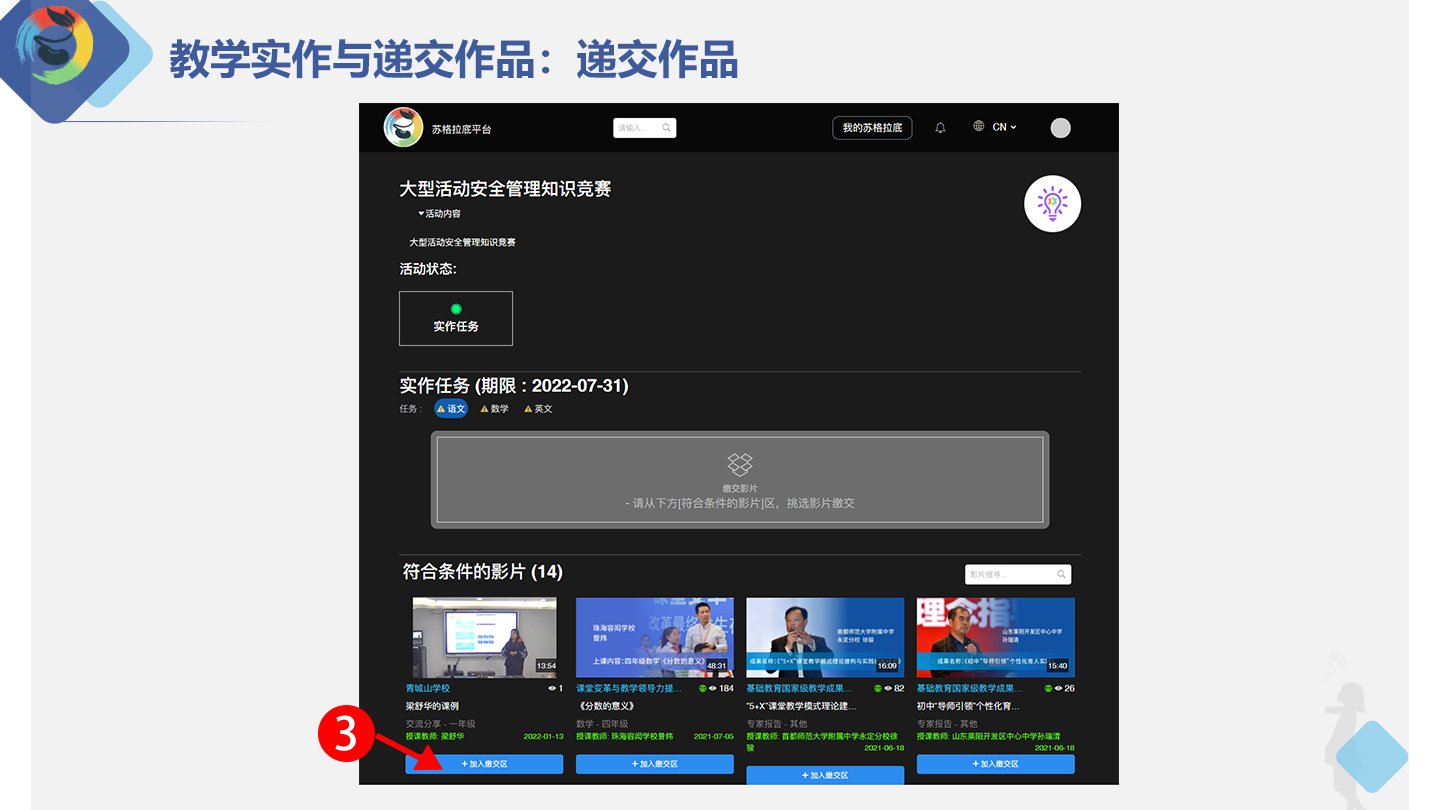This screenshot has height=810, width=1440.
Task: Click the user avatar circle in header
Action: pyautogui.click(x=1060, y=128)
